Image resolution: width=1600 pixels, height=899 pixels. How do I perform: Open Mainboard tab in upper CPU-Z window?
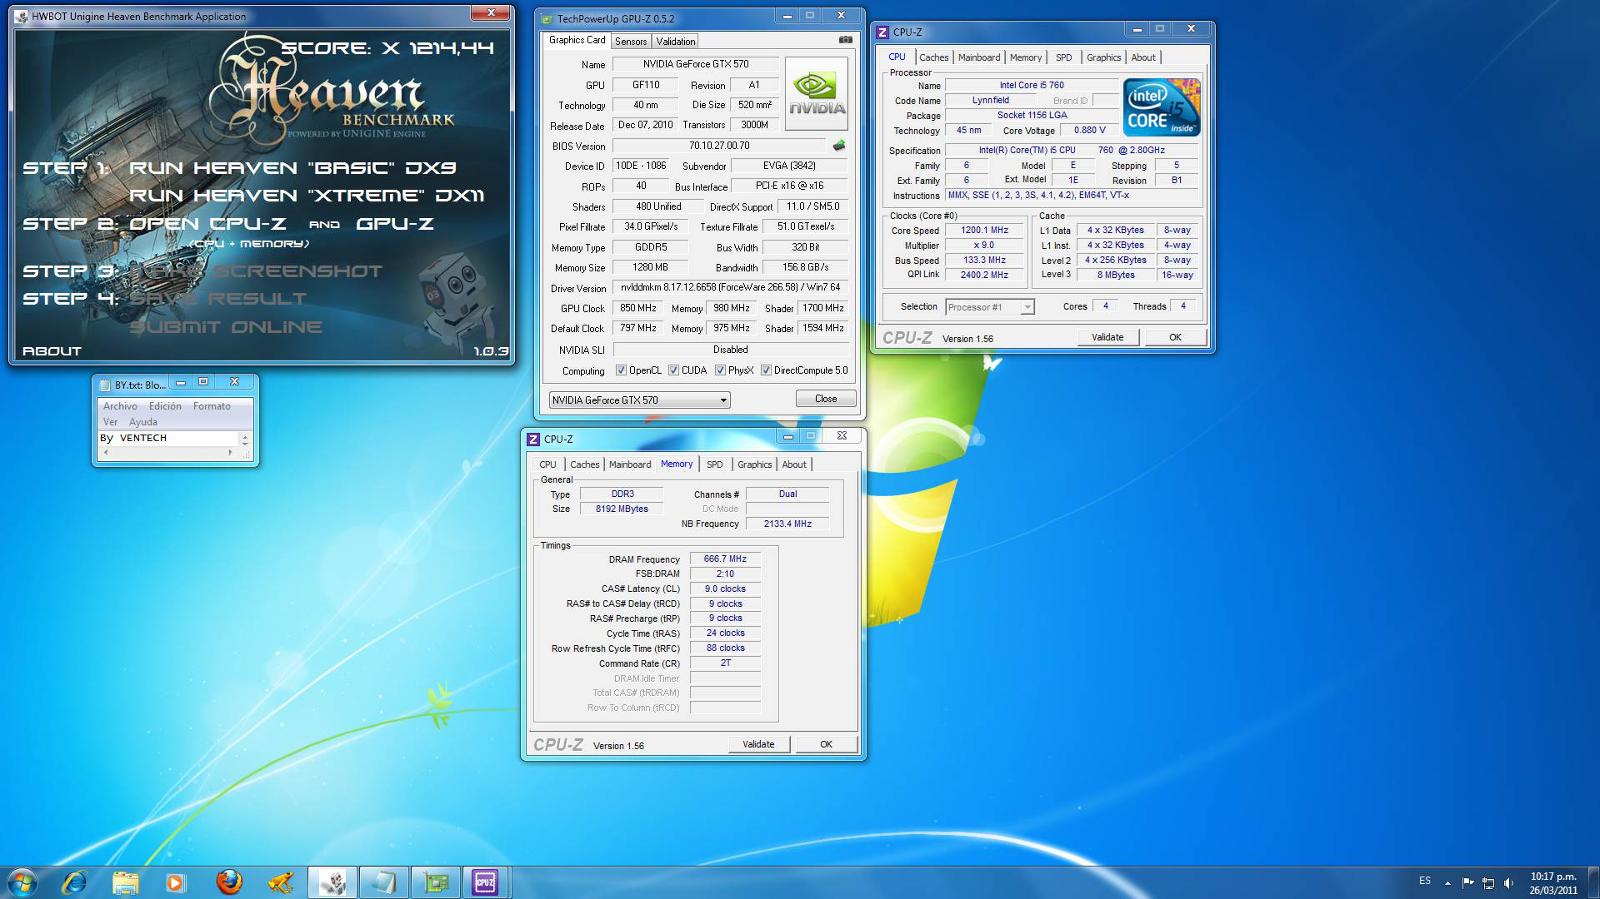click(x=979, y=57)
